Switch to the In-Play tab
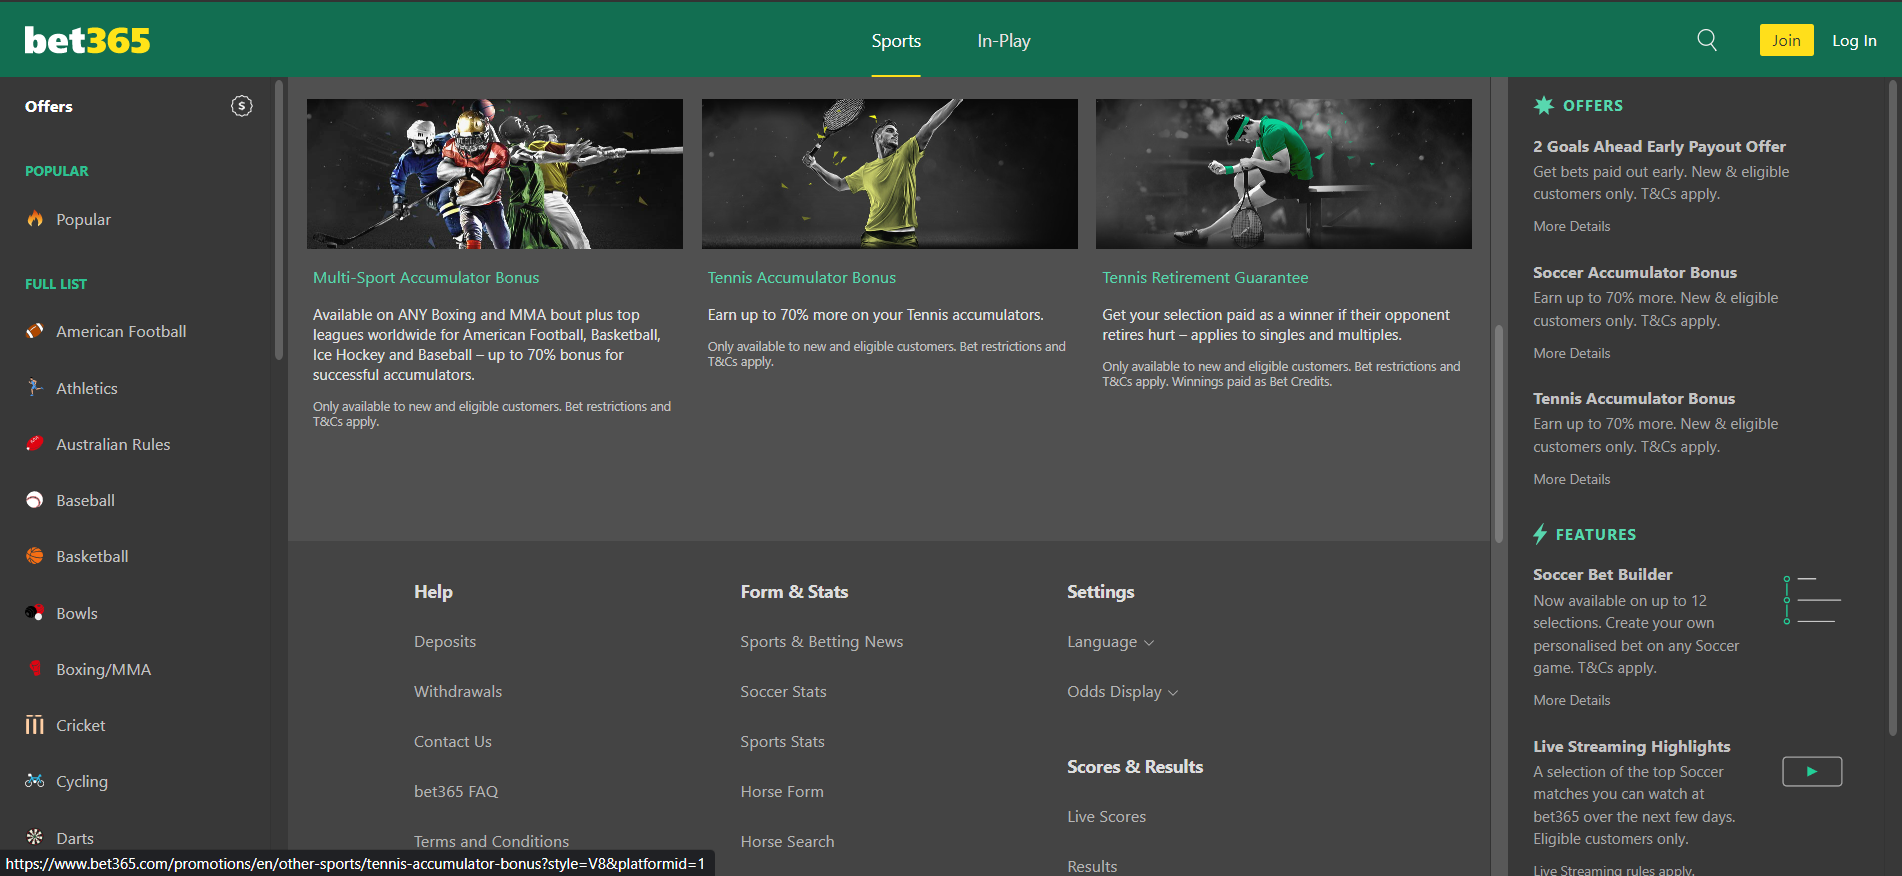This screenshot has width=1902, height=876. pos(1003,41)
